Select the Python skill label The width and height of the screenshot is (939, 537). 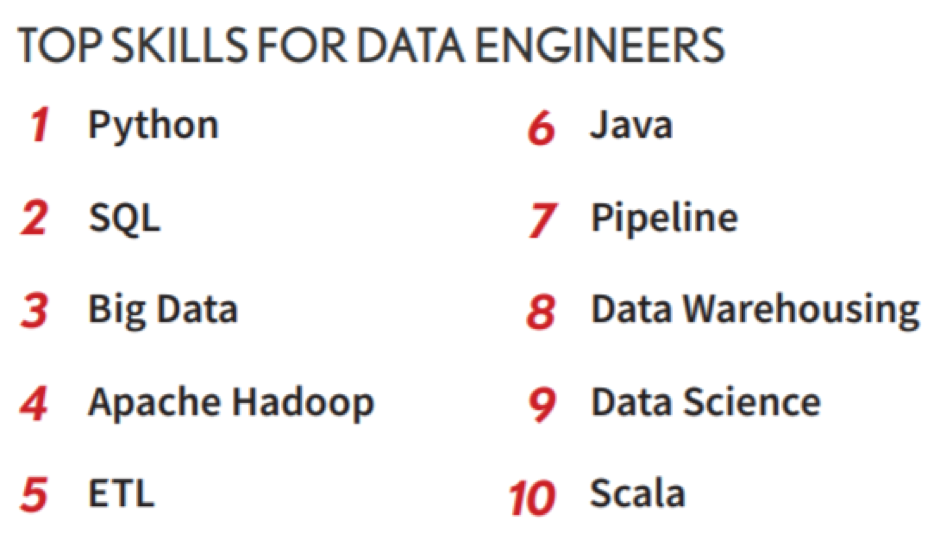coord(154,127)
